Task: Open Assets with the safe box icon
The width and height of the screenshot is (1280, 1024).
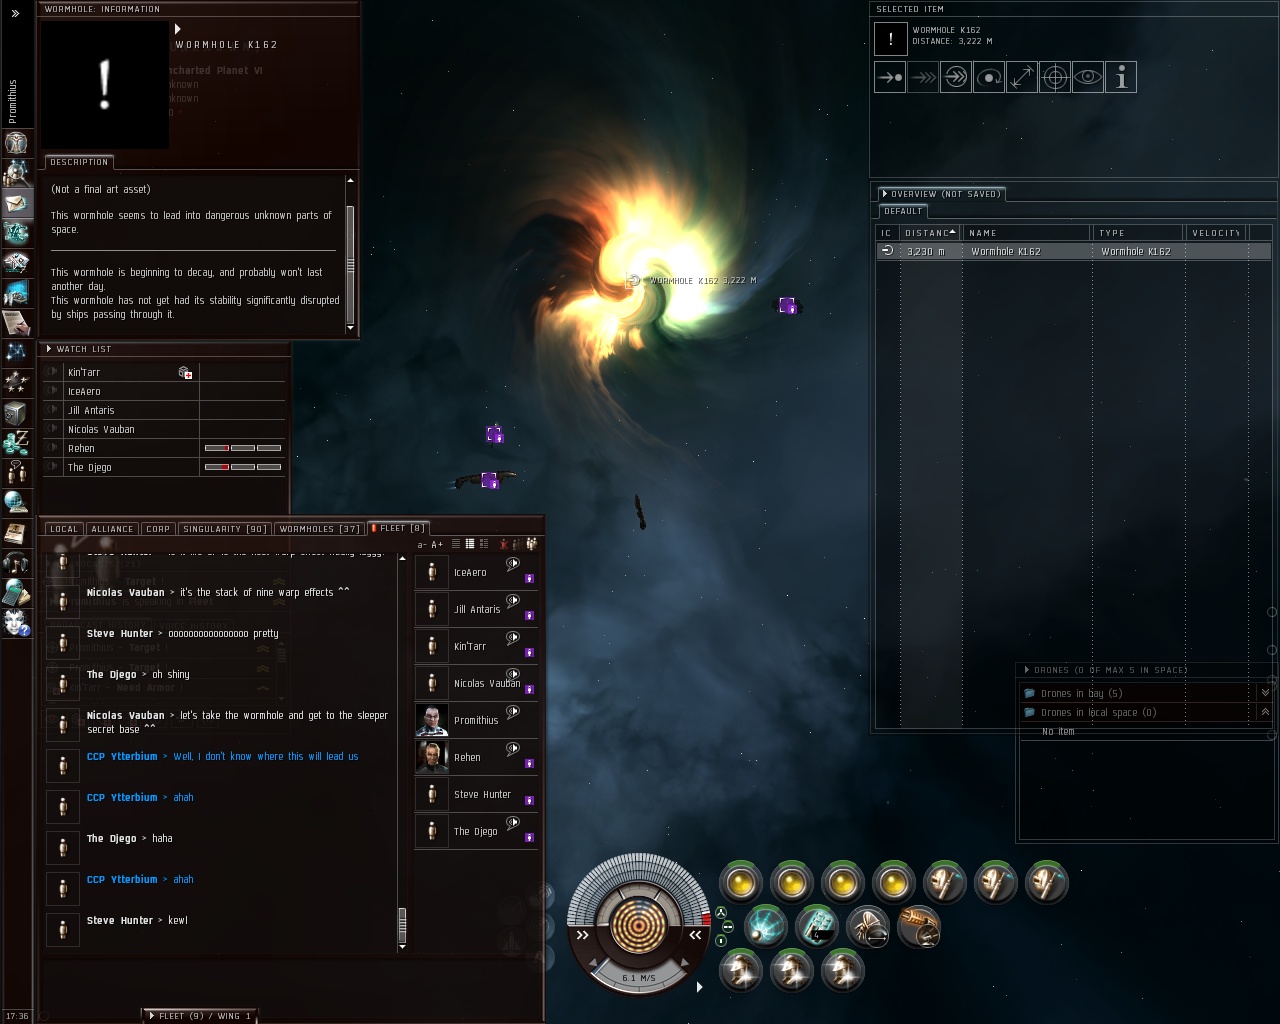Action: (x=16, y=413)
